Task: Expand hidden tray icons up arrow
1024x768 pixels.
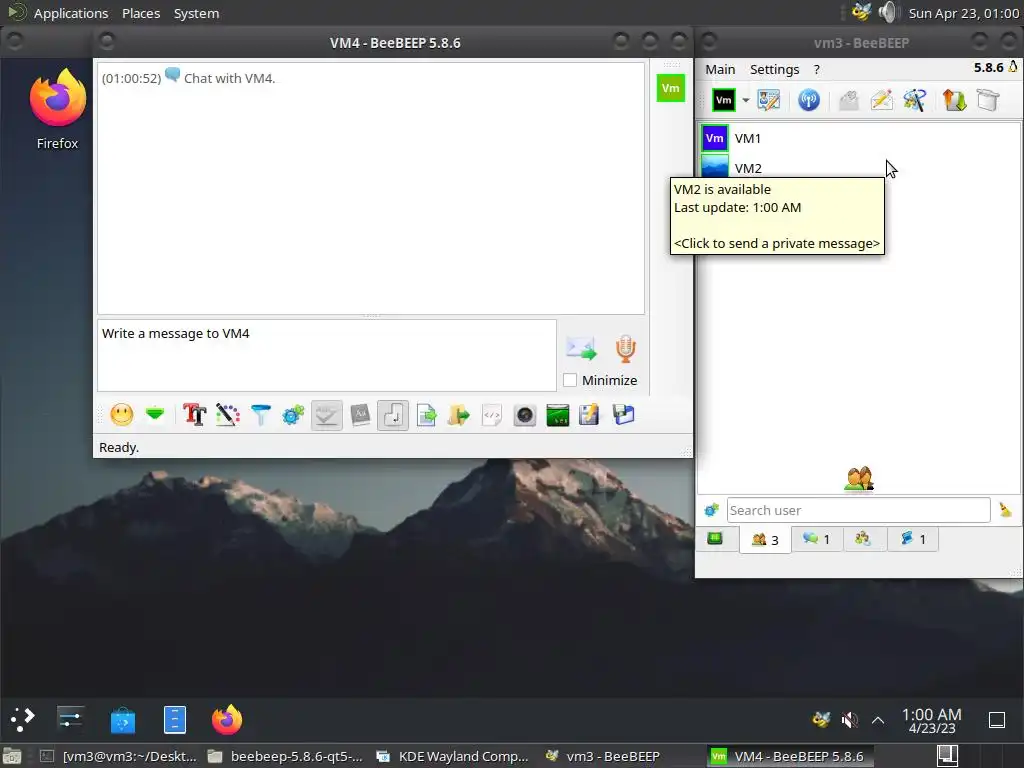Action: pyautogui.click(x=878, y=720)
